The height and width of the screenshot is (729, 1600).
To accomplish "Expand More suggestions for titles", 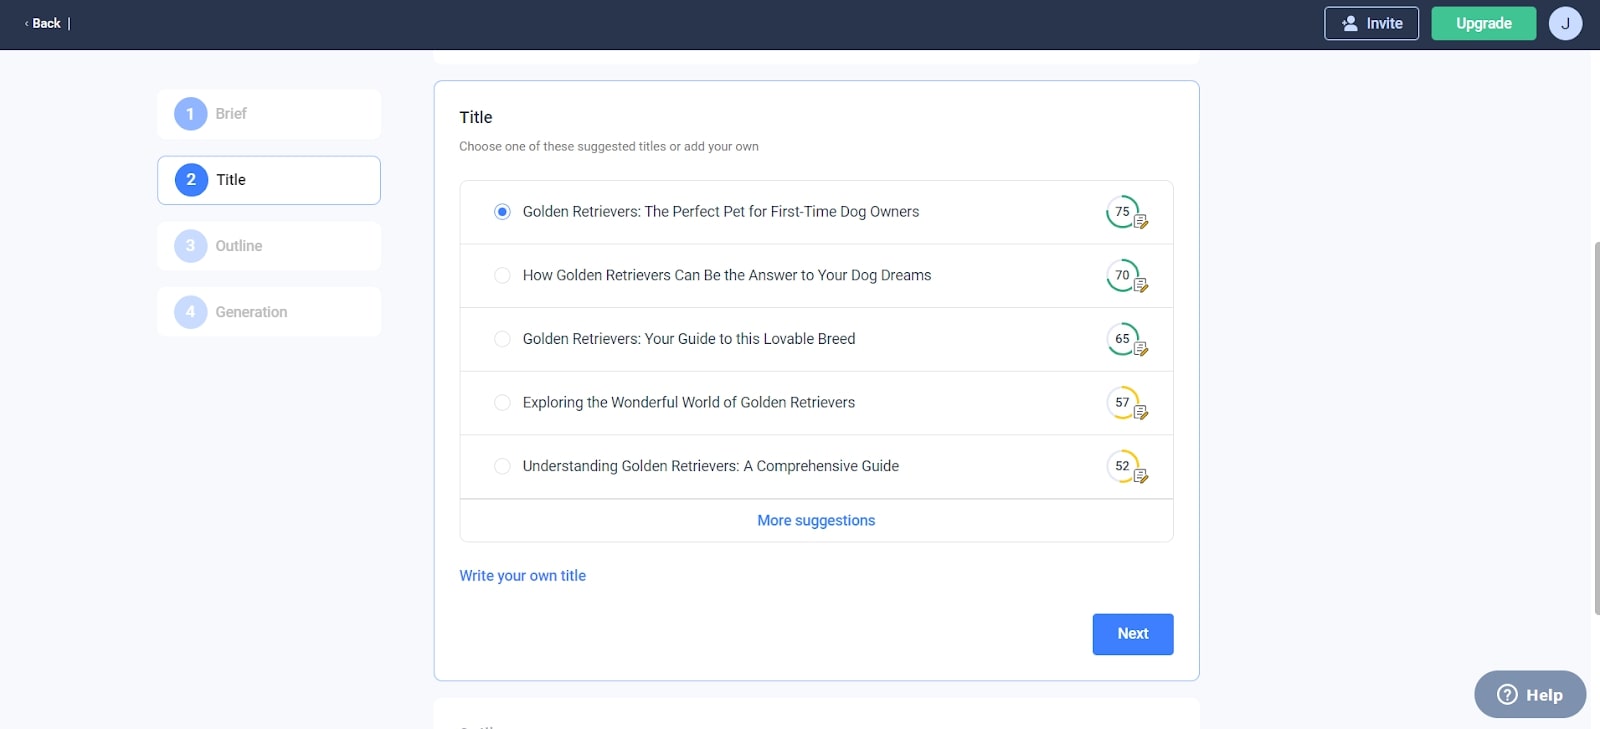I will click(816, 521).
